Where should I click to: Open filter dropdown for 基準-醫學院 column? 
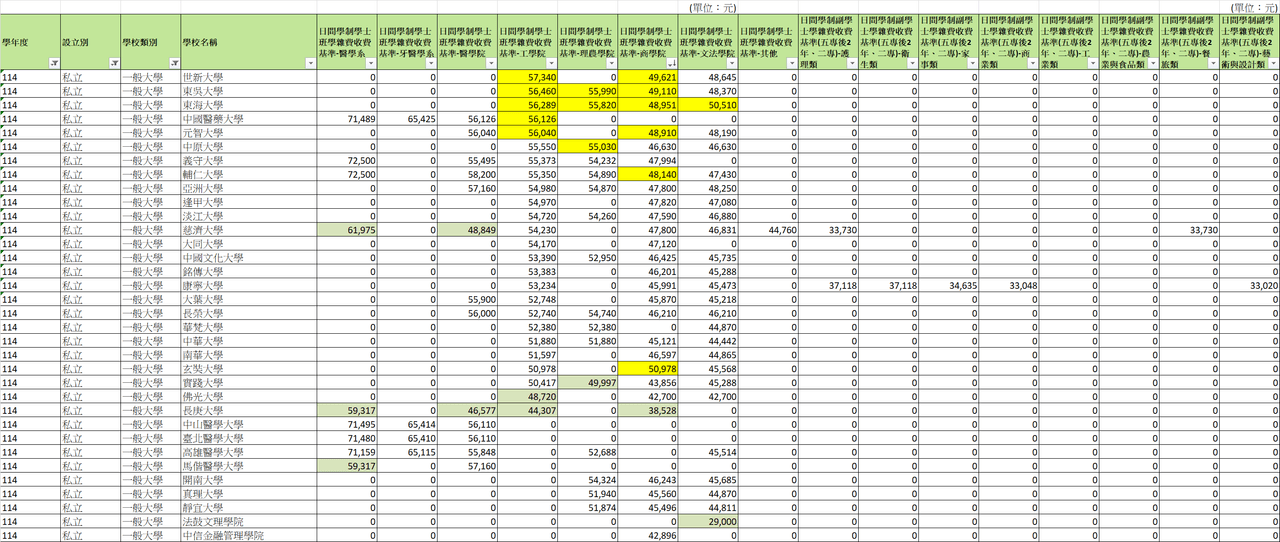(491, 63)
